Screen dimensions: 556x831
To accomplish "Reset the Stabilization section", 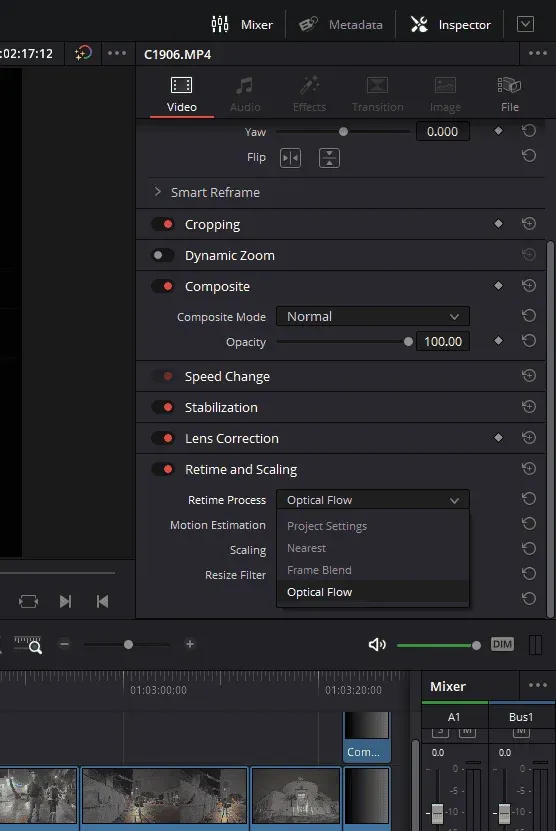I will tap(529, 406).
